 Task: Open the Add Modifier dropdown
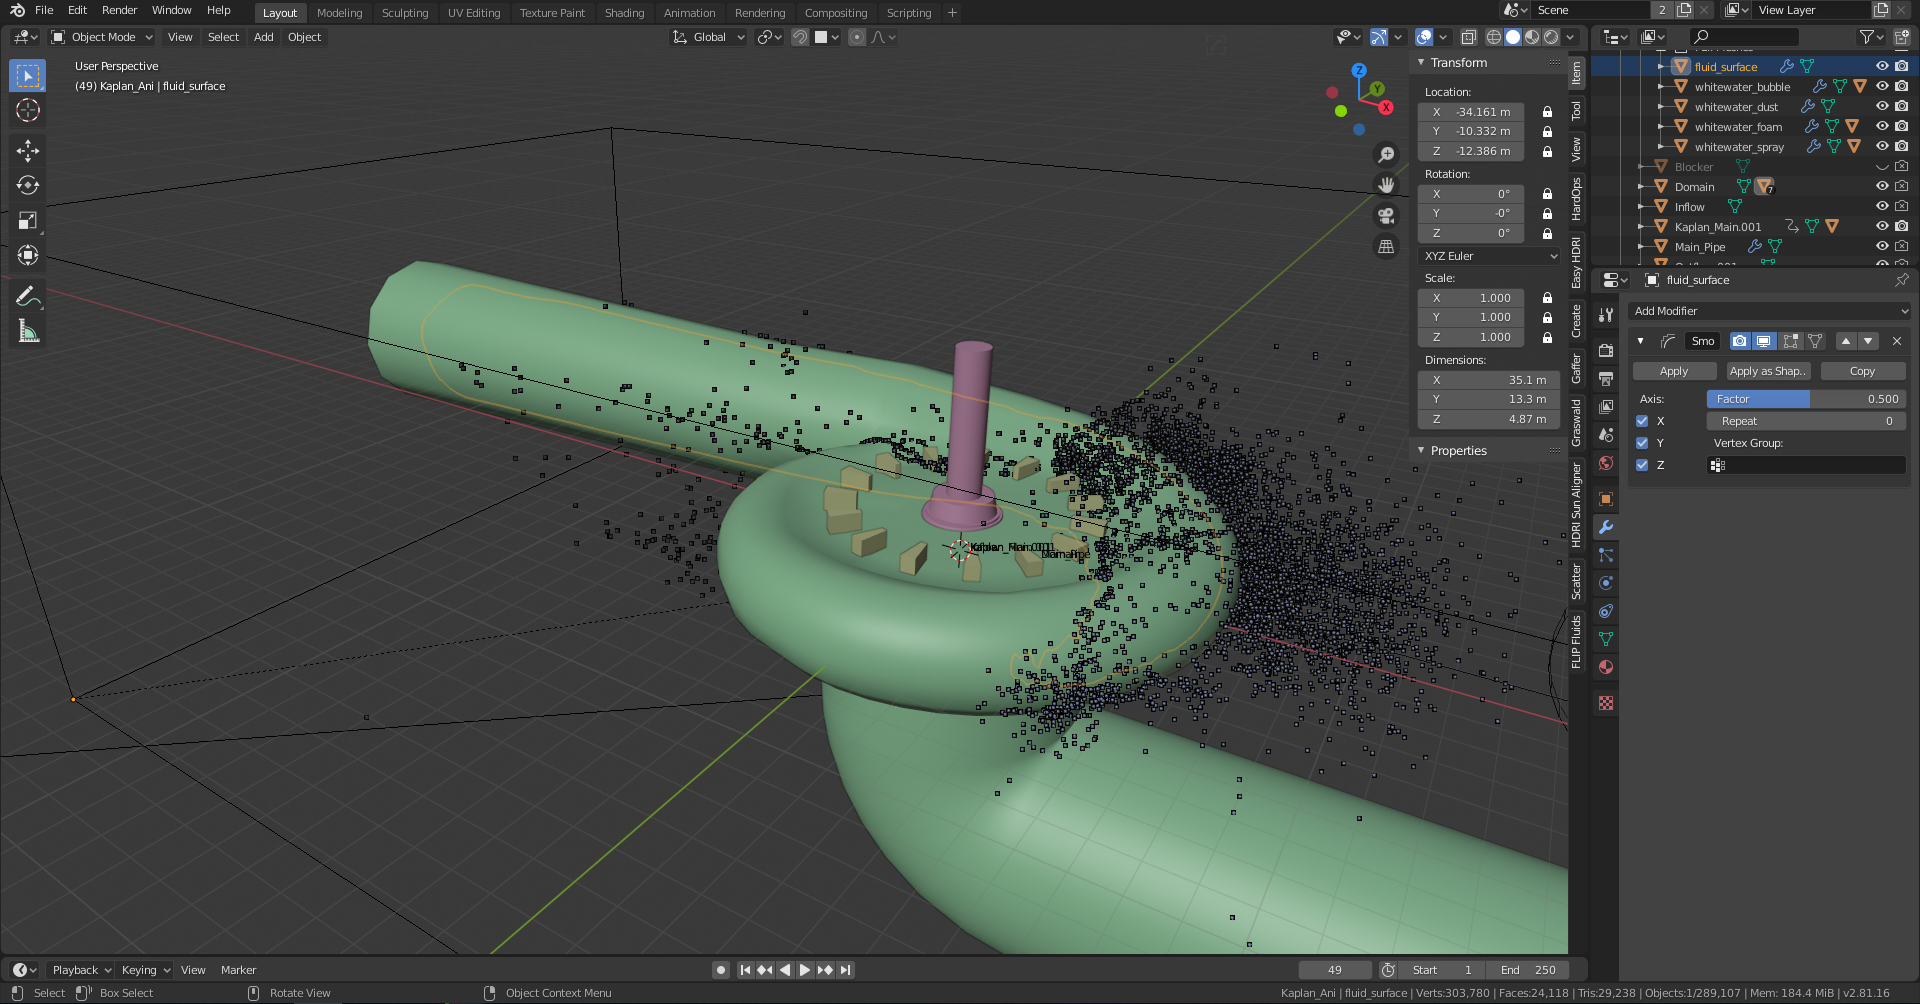pos(1769,311)
